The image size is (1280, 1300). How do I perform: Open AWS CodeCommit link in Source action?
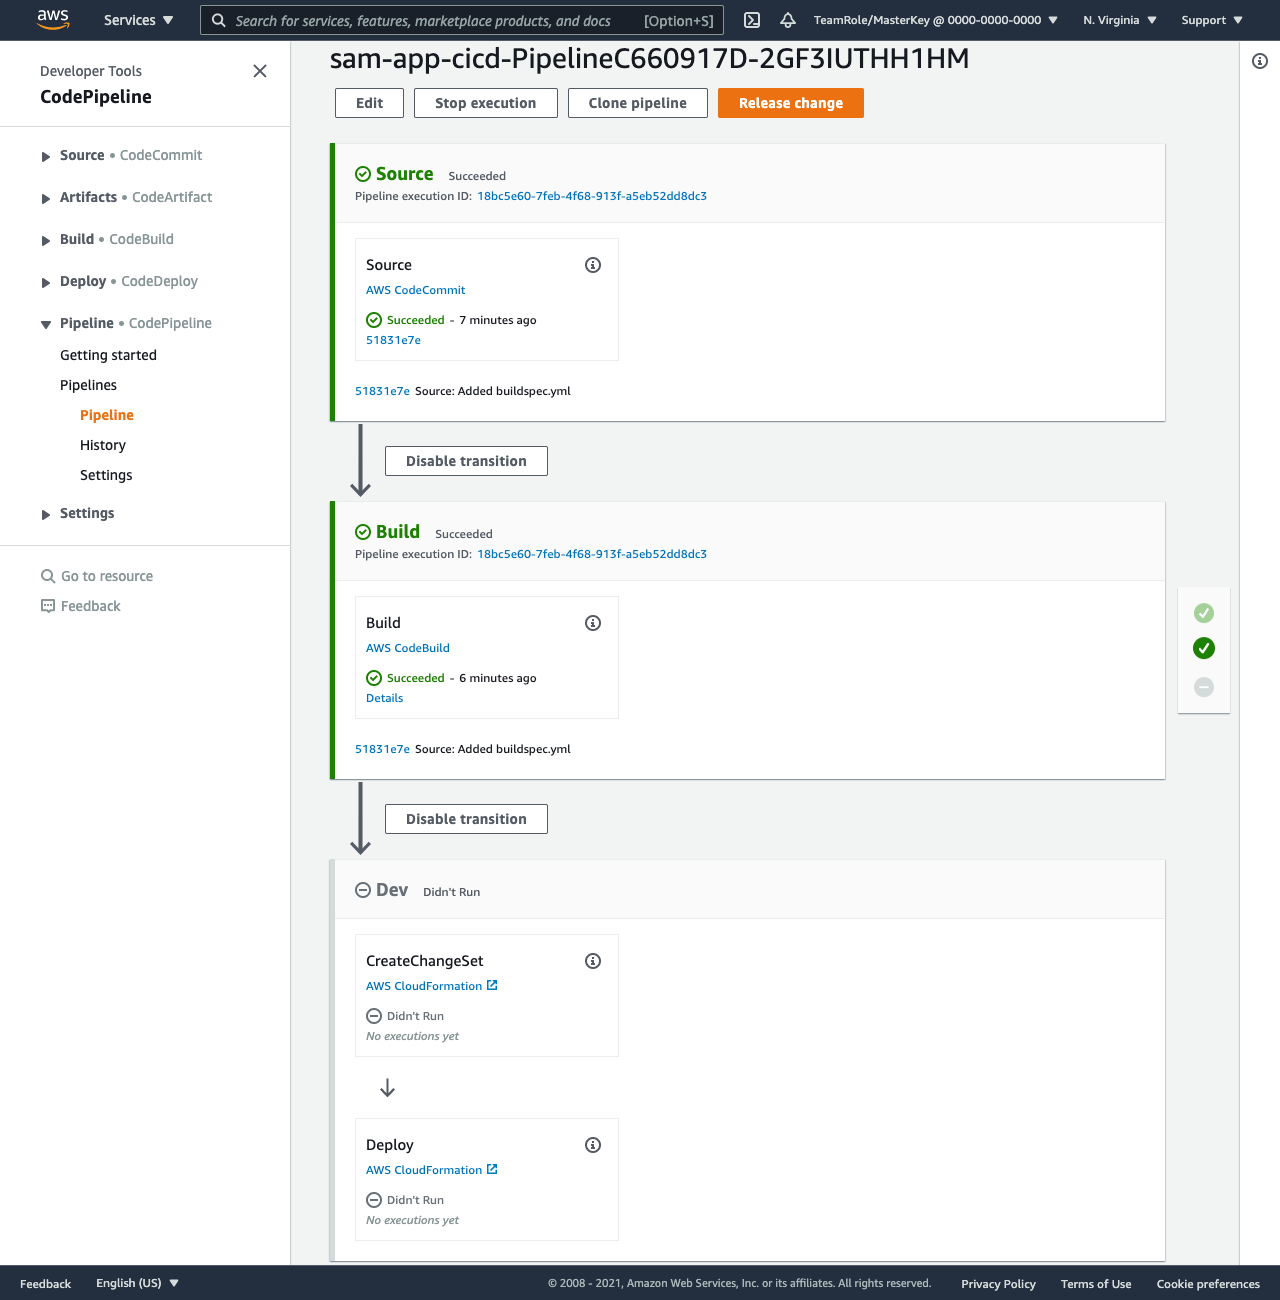416,290
